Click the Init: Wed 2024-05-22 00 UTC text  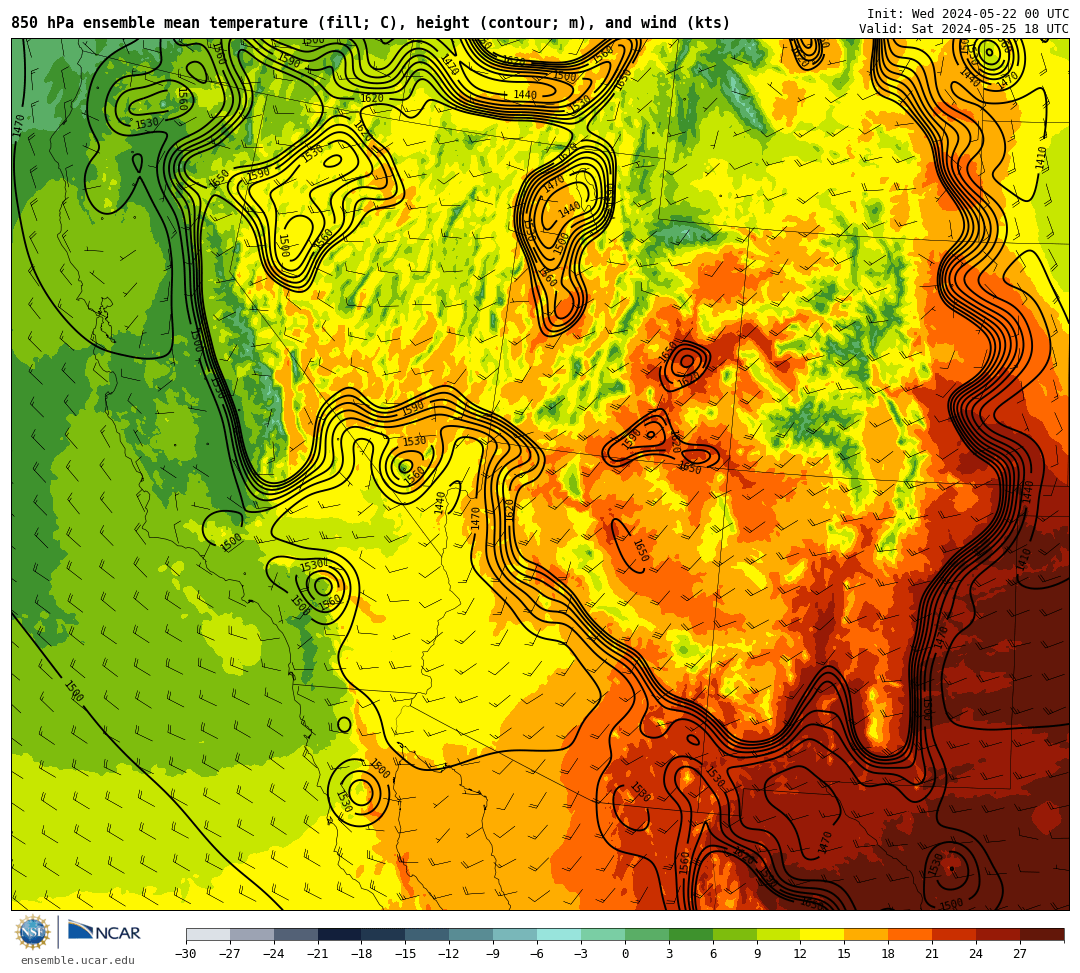point(968,14)
